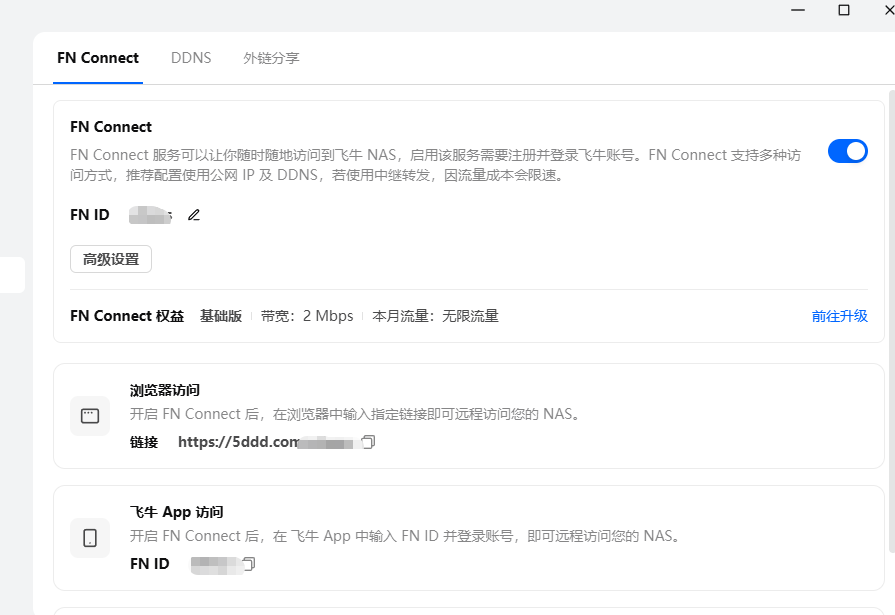Click the 基础版 plan label
This screenshot has width=895, height=615.
pyautogui.click(x=221, y=316)
